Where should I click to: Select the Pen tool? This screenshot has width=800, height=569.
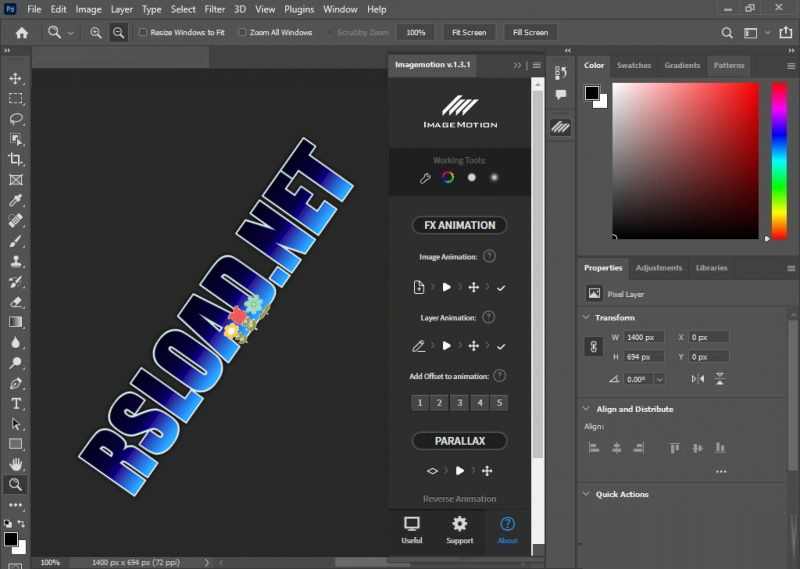coord(15,383)
